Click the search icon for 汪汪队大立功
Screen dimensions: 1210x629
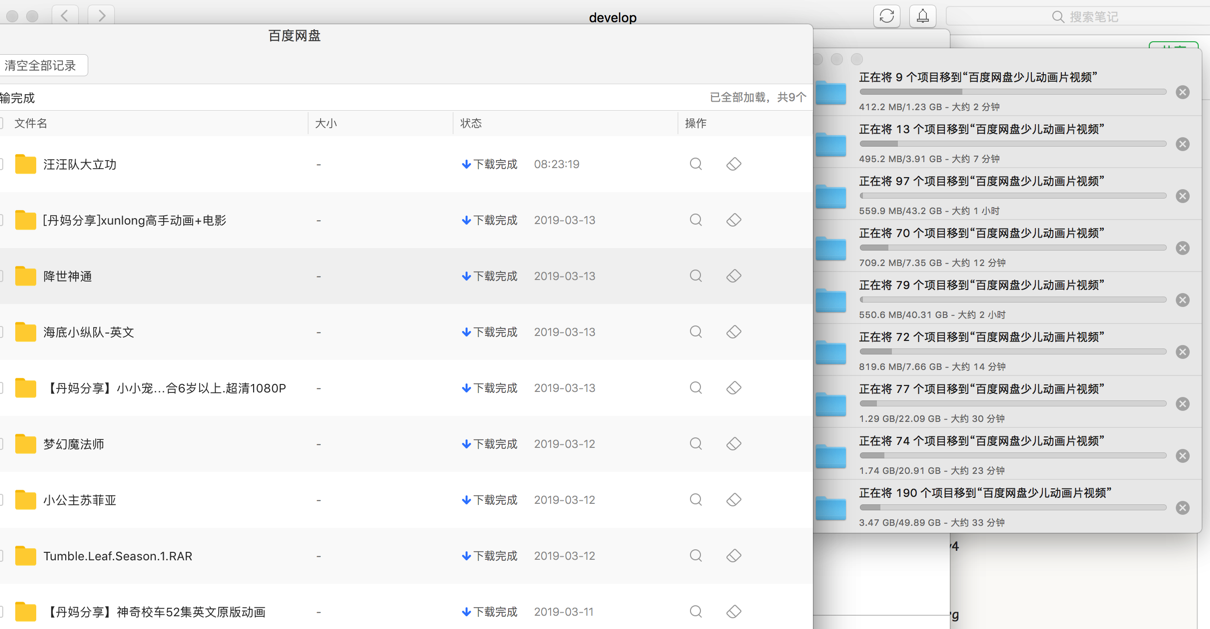(x=696, y=164)
